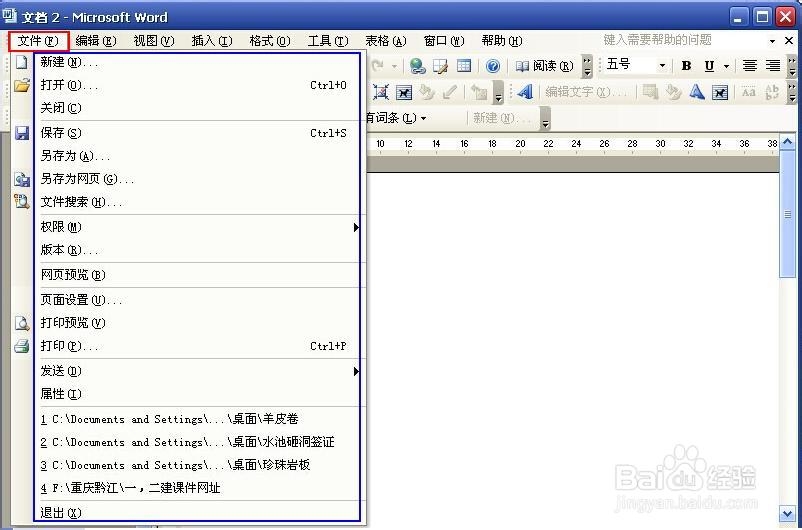Image resolution: width=802 pixels, height=530 pixels.
Task: Choose 退出(X) to exit Word
Action: coord(197,513)
